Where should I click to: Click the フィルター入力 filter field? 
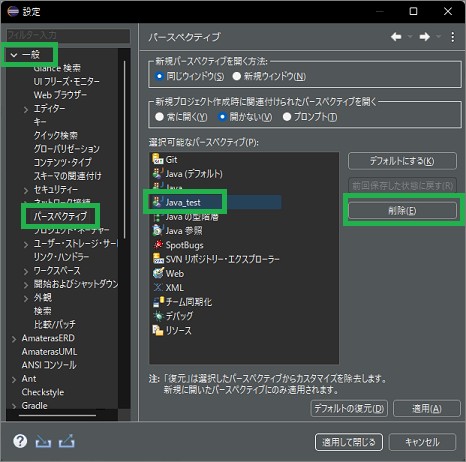coord(68,36)
